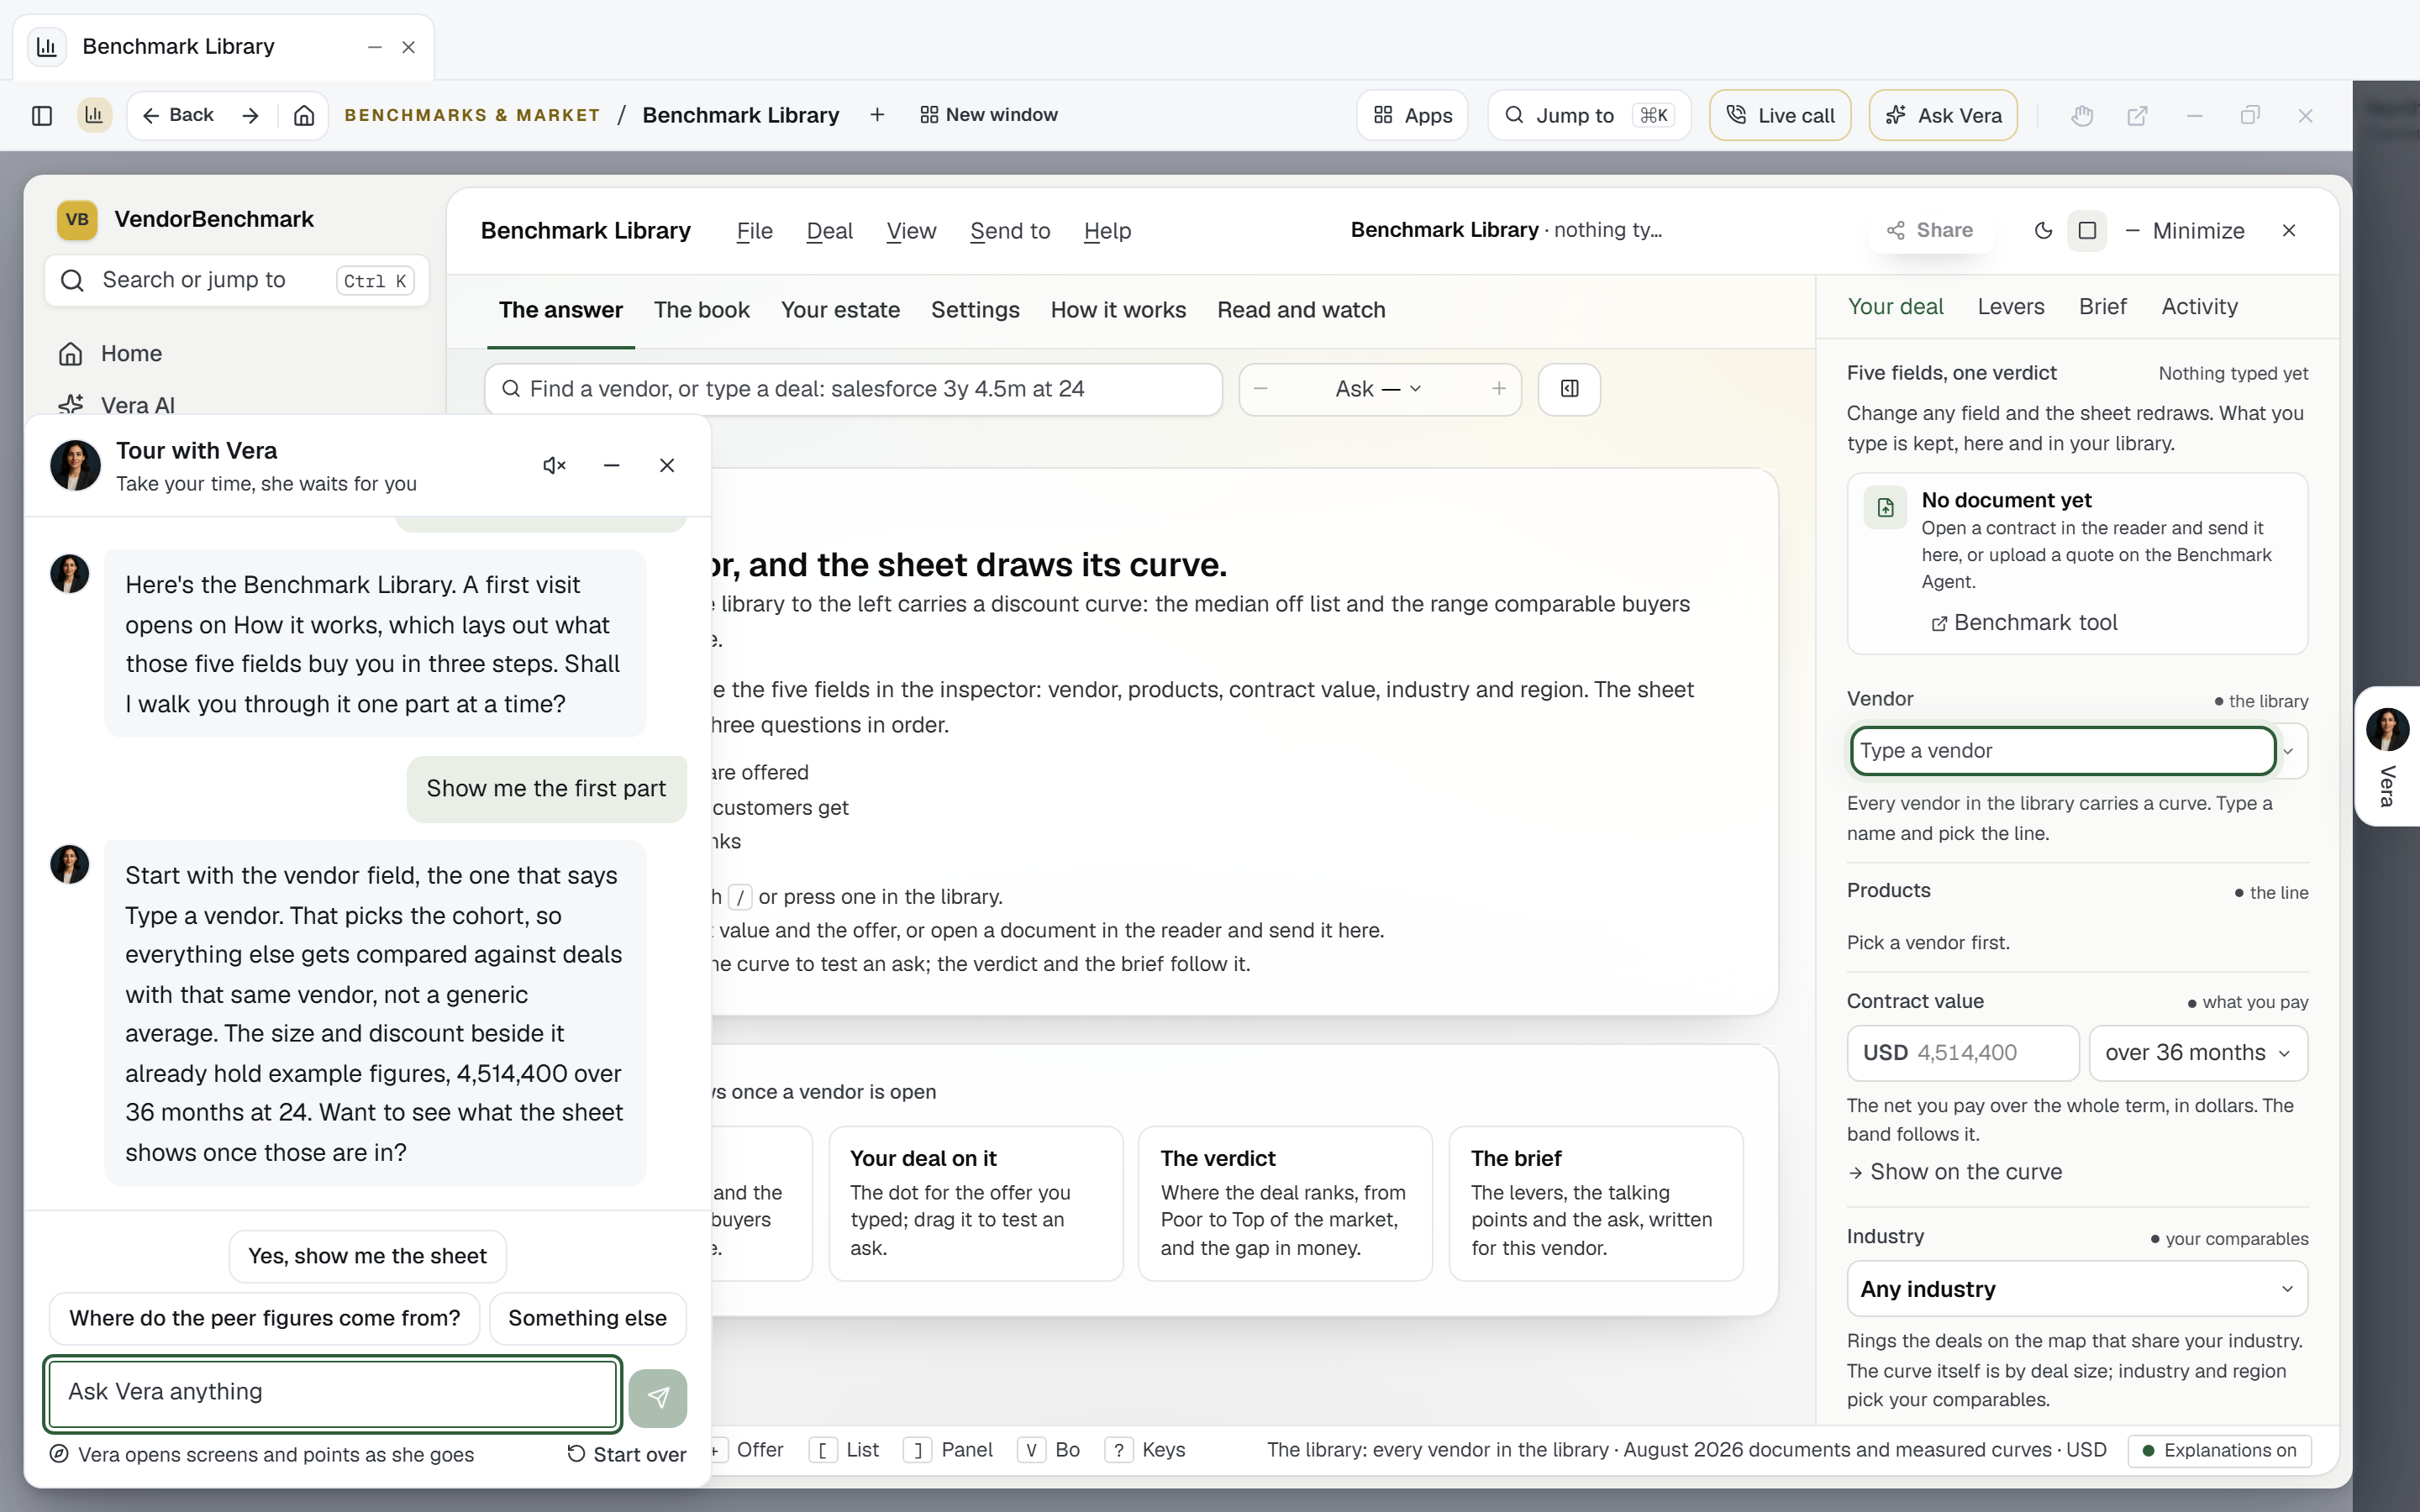The width and height of the screenshot is (2420, 1512).
Task: Minimize the Tour with Vera panel
Action: coord(611,465)
